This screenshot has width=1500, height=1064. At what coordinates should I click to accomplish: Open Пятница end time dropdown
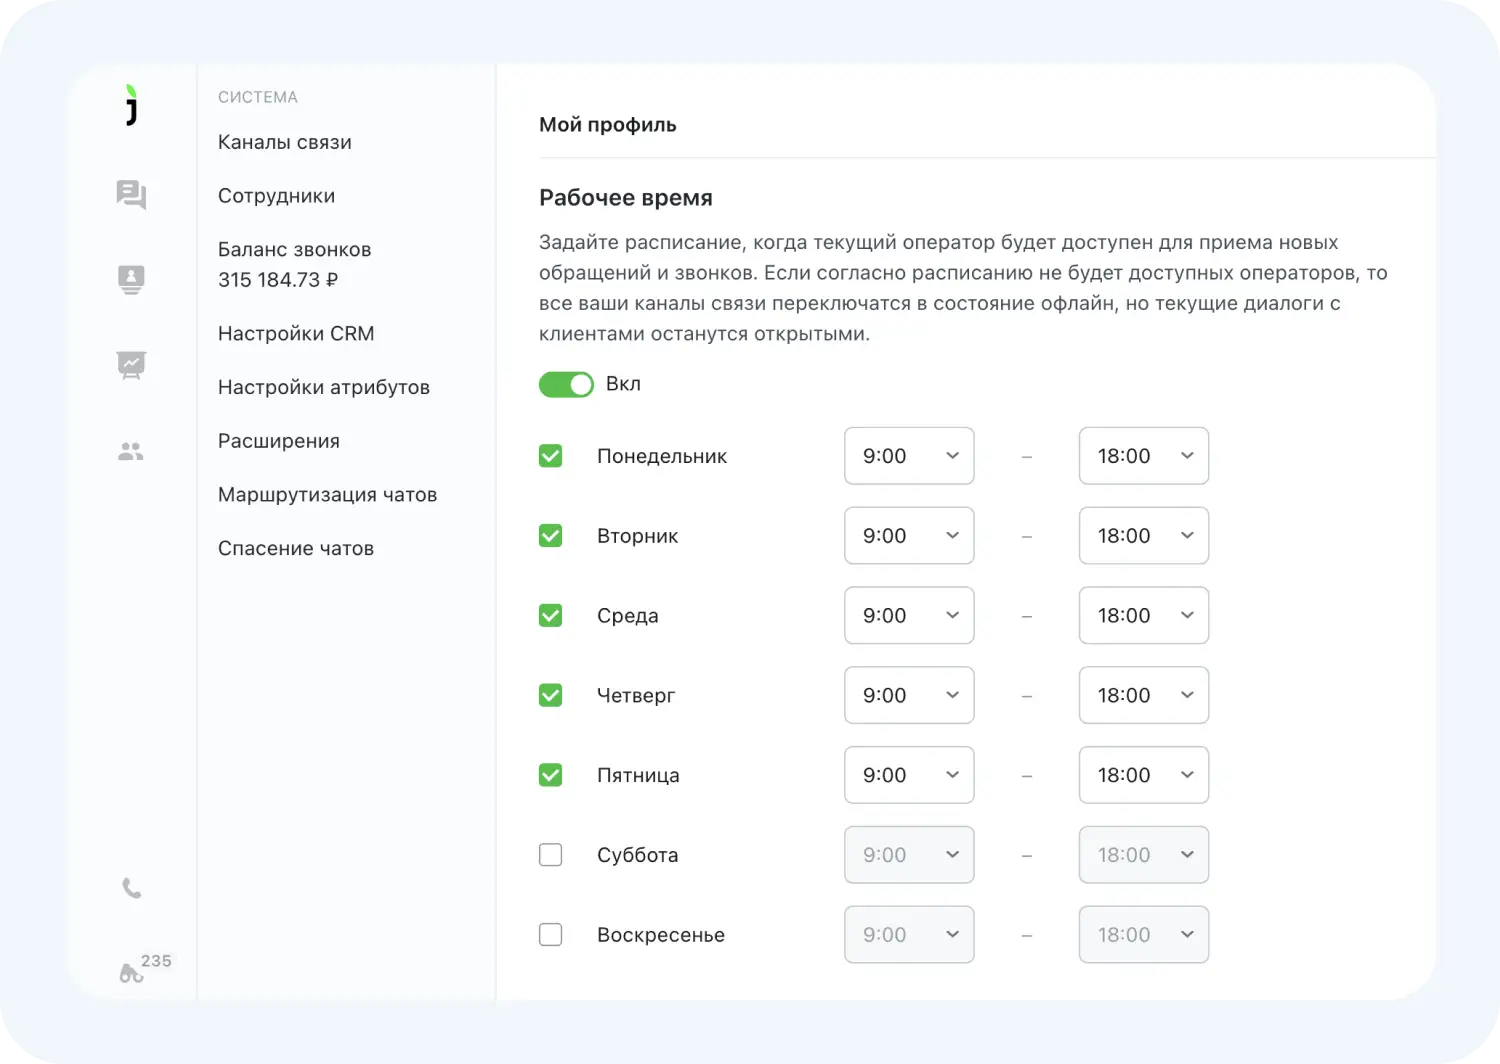click(1143, 775)
